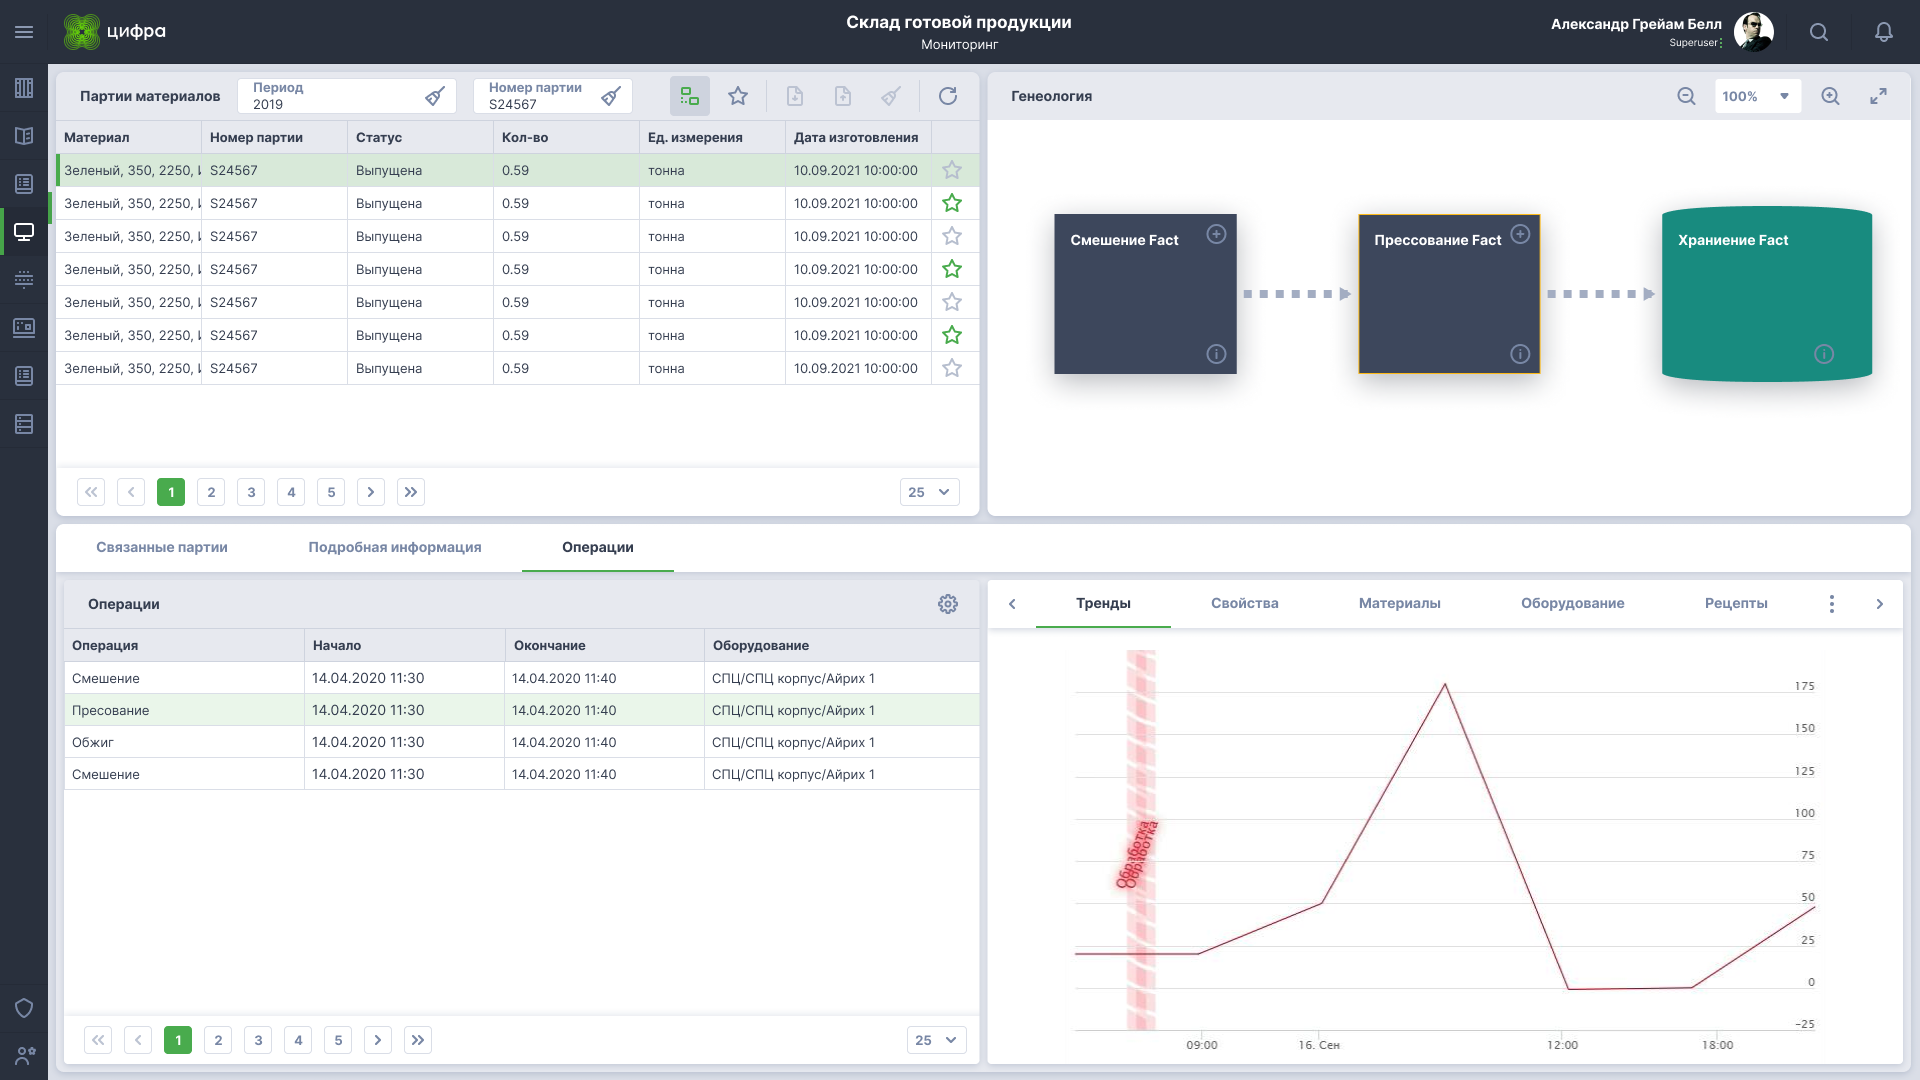This screenshot has height=1080, width=1920.
Task: Click the open book icon in sidebar
Action: tap(24, 136)
